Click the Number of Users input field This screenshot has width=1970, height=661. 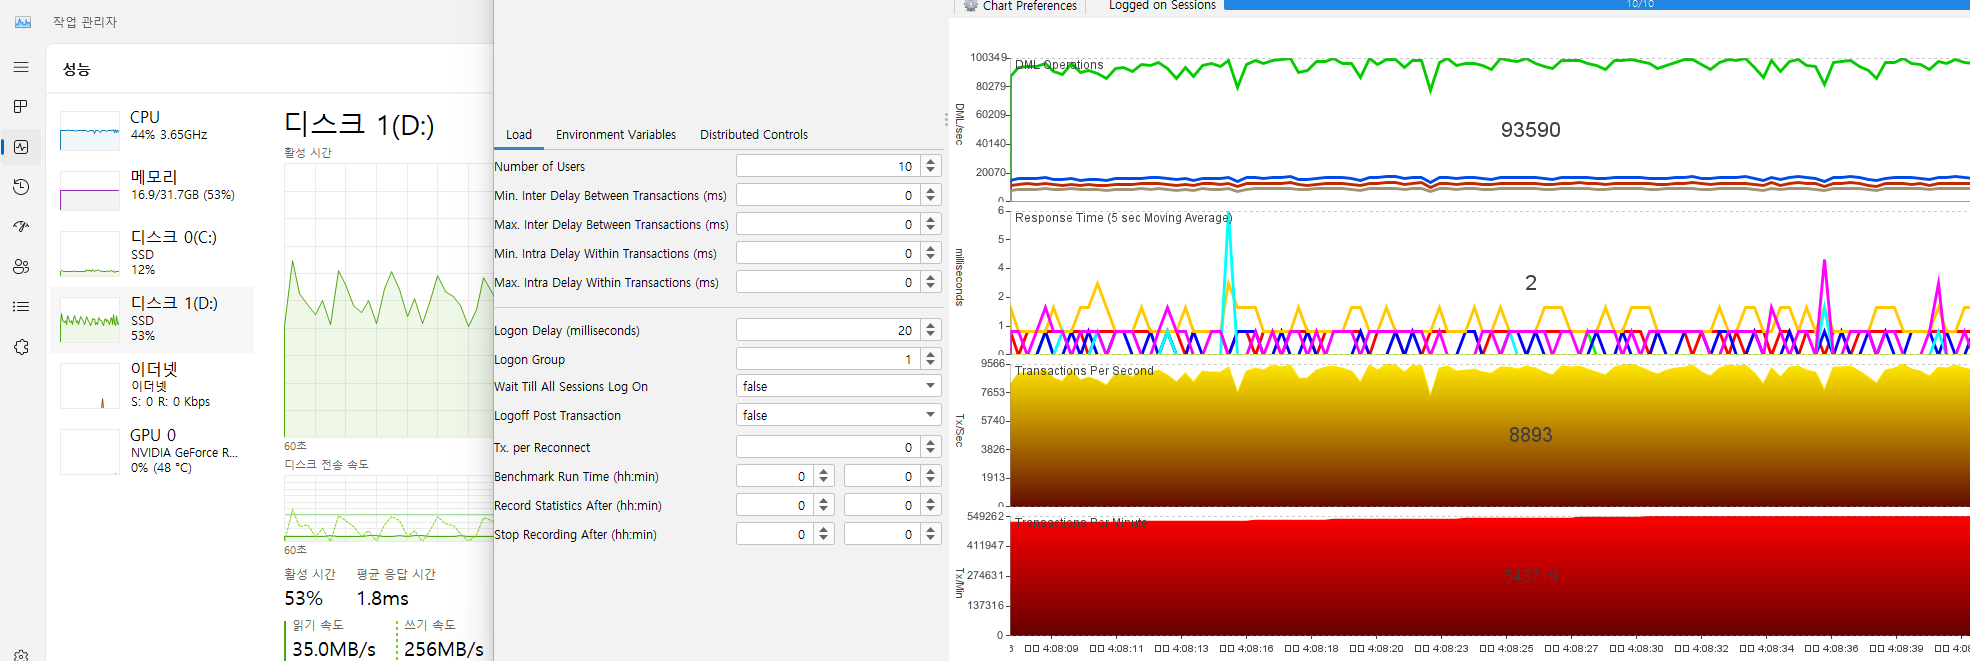[826, 166]
